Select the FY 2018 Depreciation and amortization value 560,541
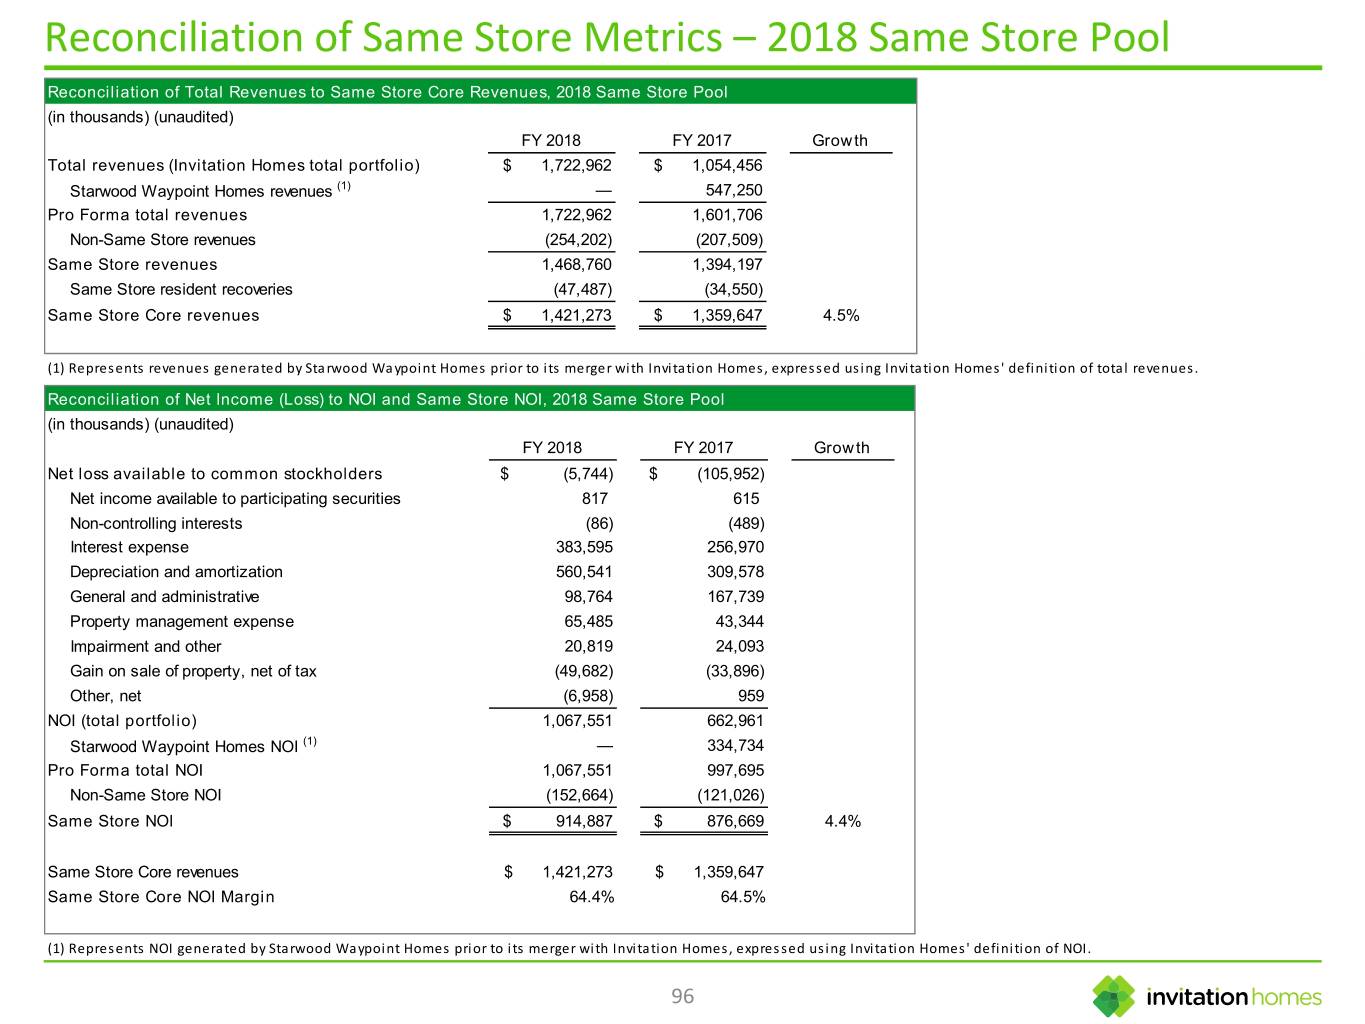 pos(584,572)
